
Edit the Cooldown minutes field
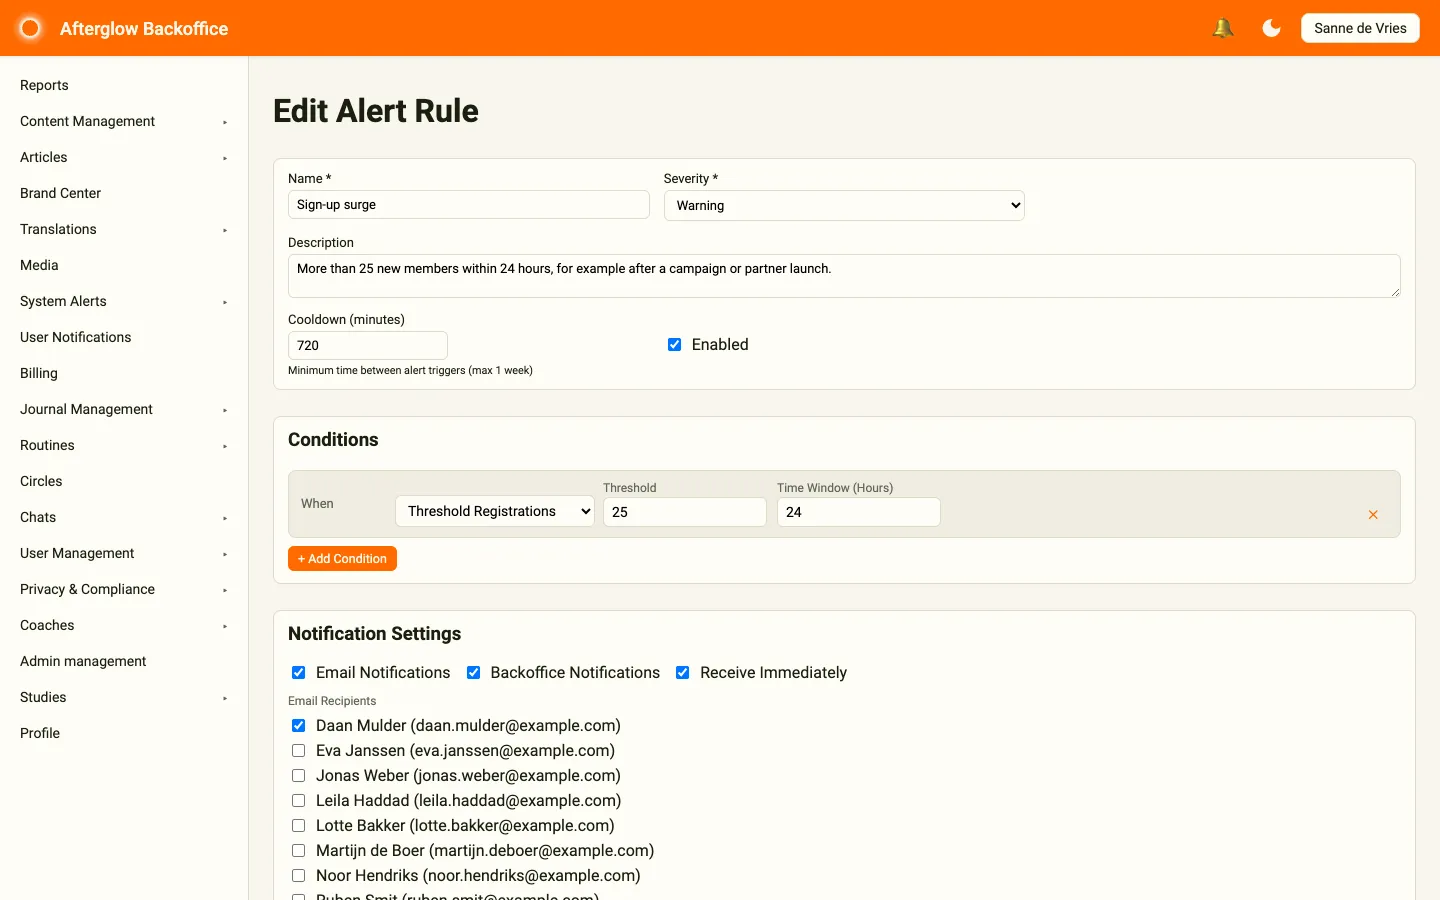click(368, 346)
